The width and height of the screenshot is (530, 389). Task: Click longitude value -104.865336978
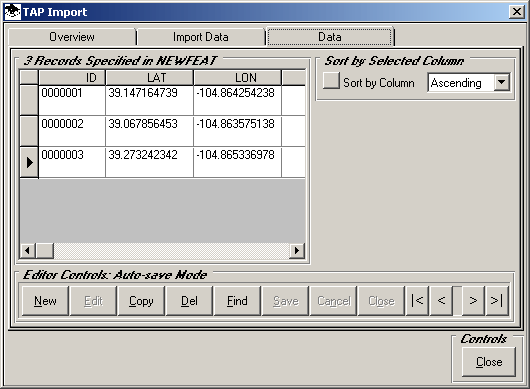pos(237,162)
